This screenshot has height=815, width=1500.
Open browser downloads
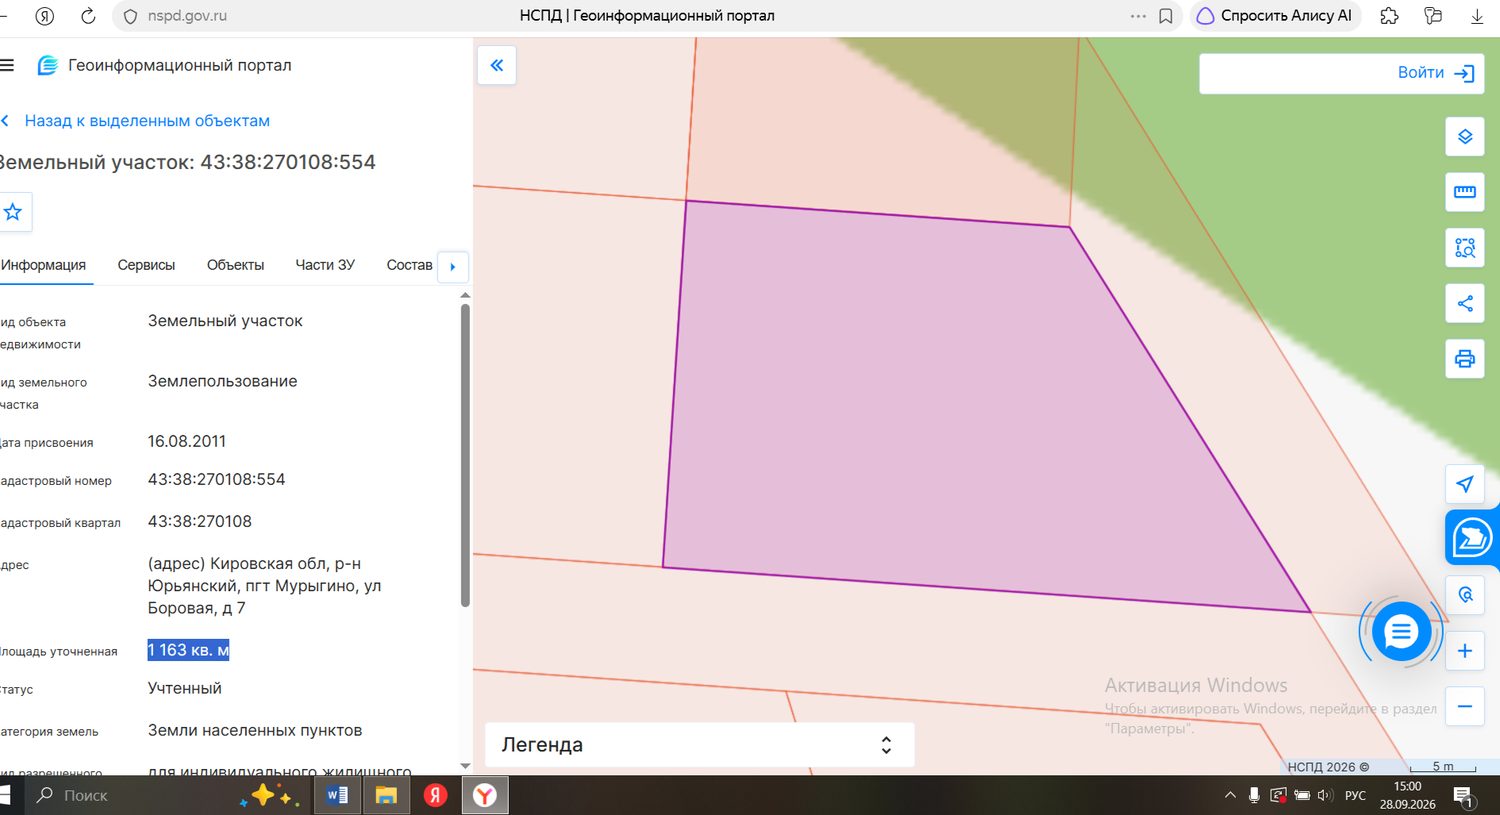[1477, 16]
